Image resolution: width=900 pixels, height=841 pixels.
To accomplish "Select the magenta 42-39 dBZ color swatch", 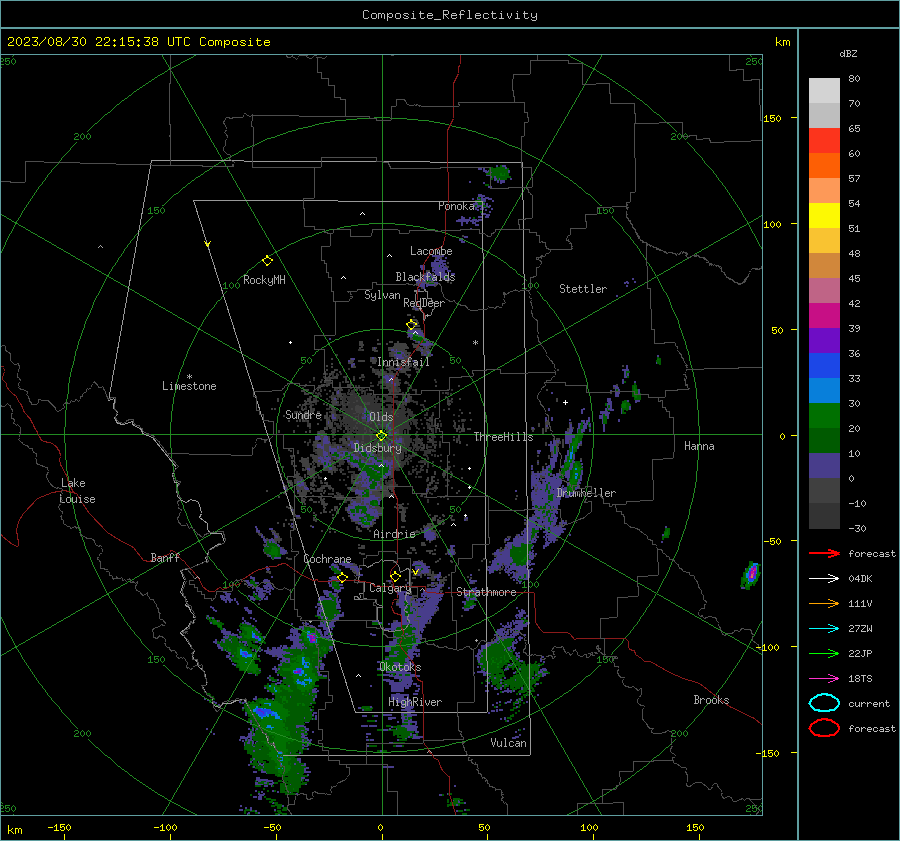I will click(x=824, y=315).
